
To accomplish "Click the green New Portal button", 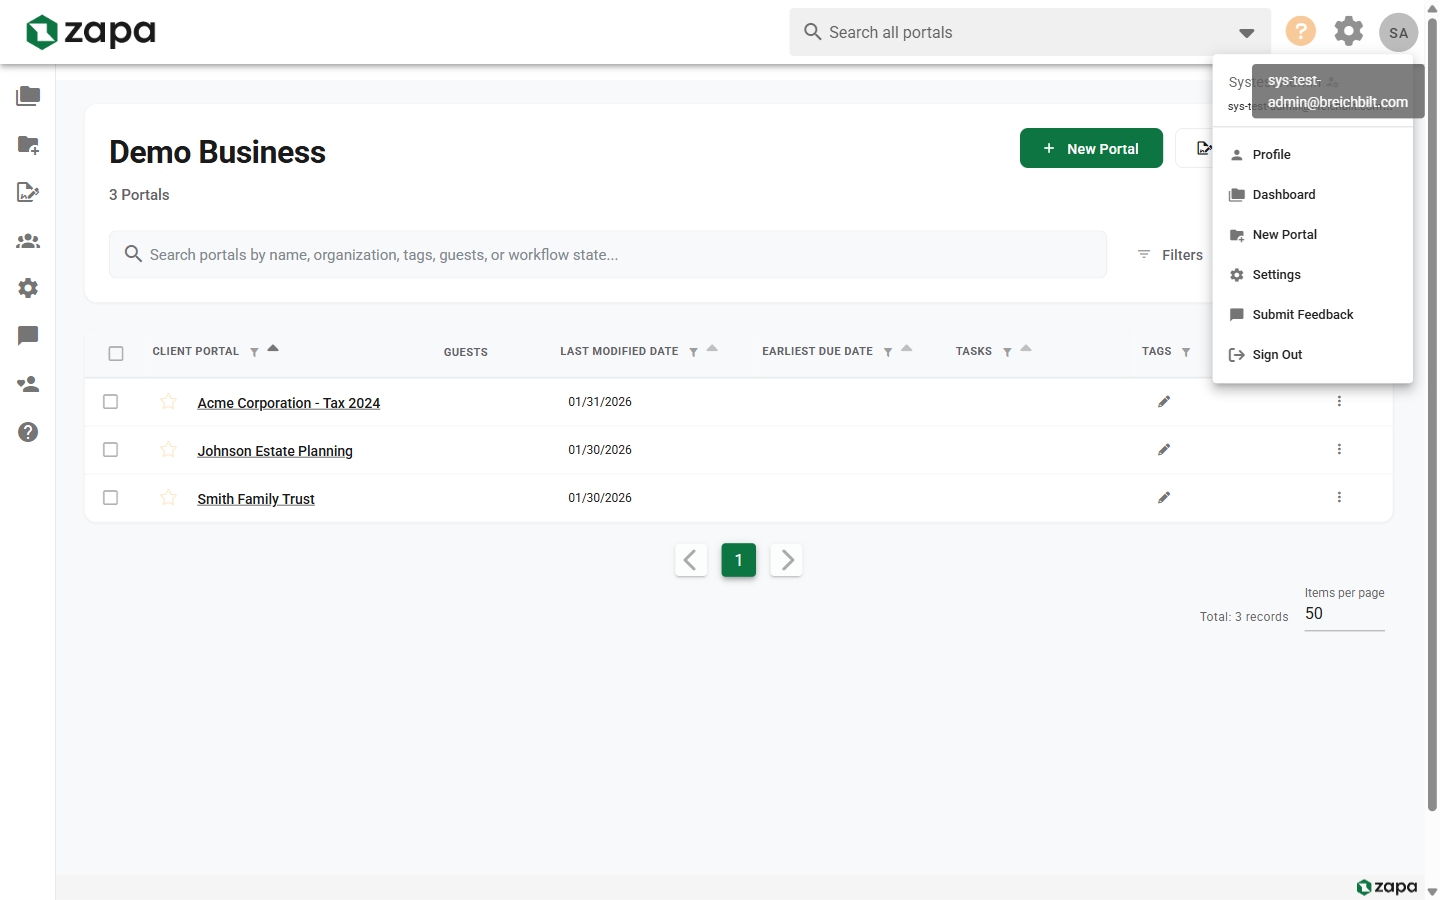I will 1091,148.
